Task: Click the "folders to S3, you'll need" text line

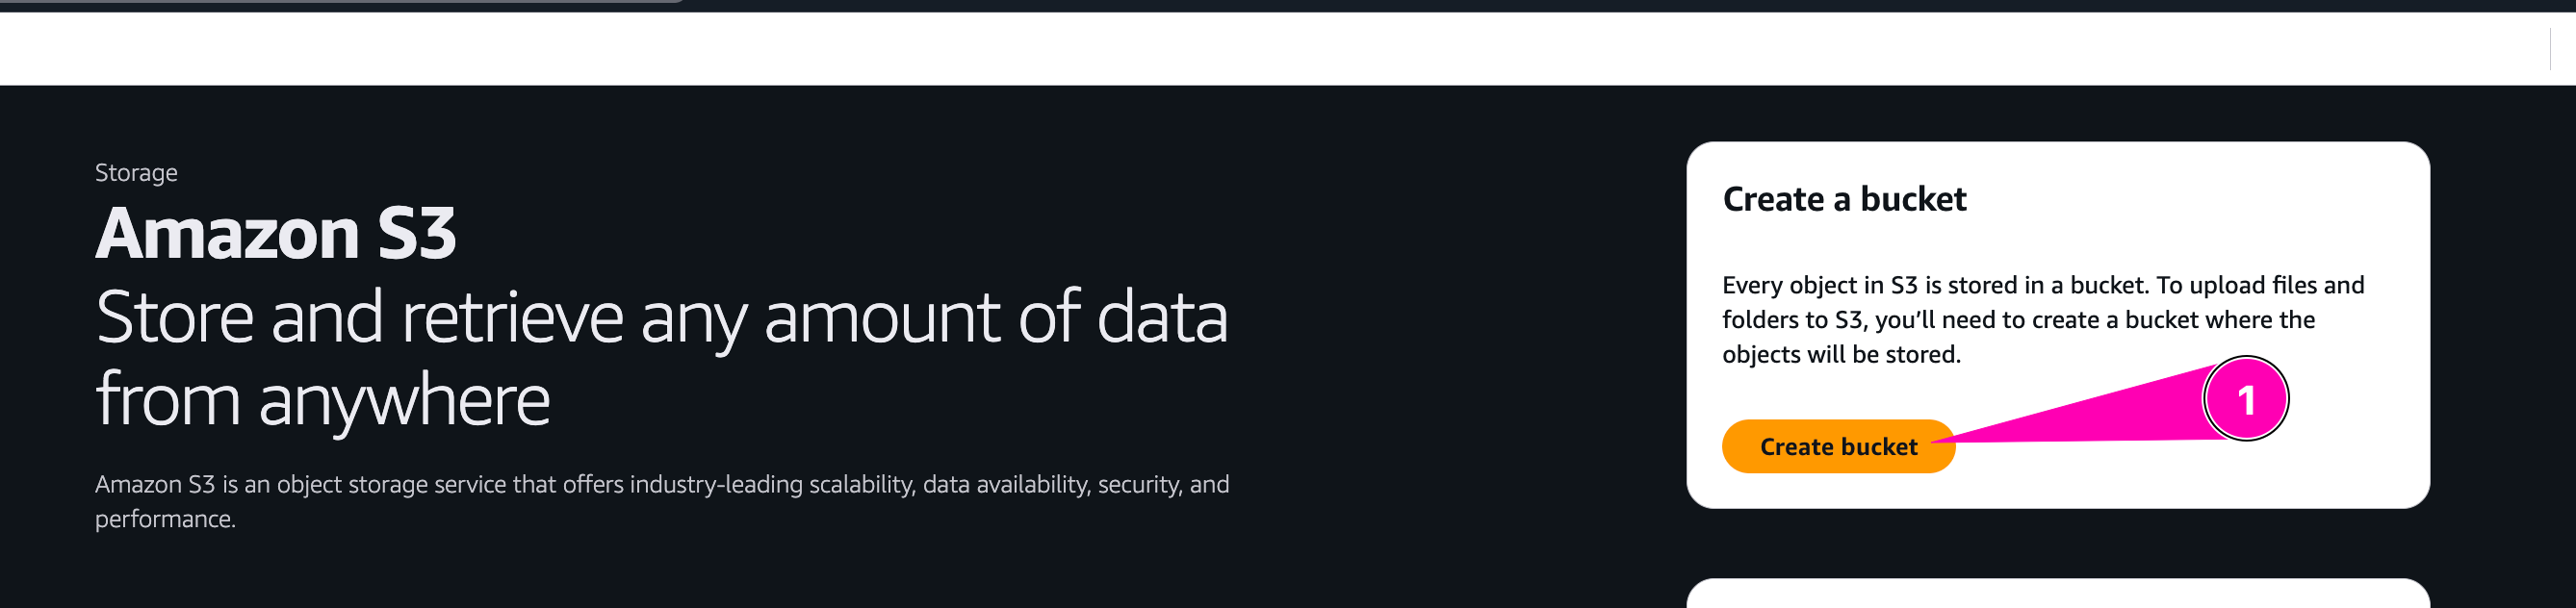Action: point(2017,320)
